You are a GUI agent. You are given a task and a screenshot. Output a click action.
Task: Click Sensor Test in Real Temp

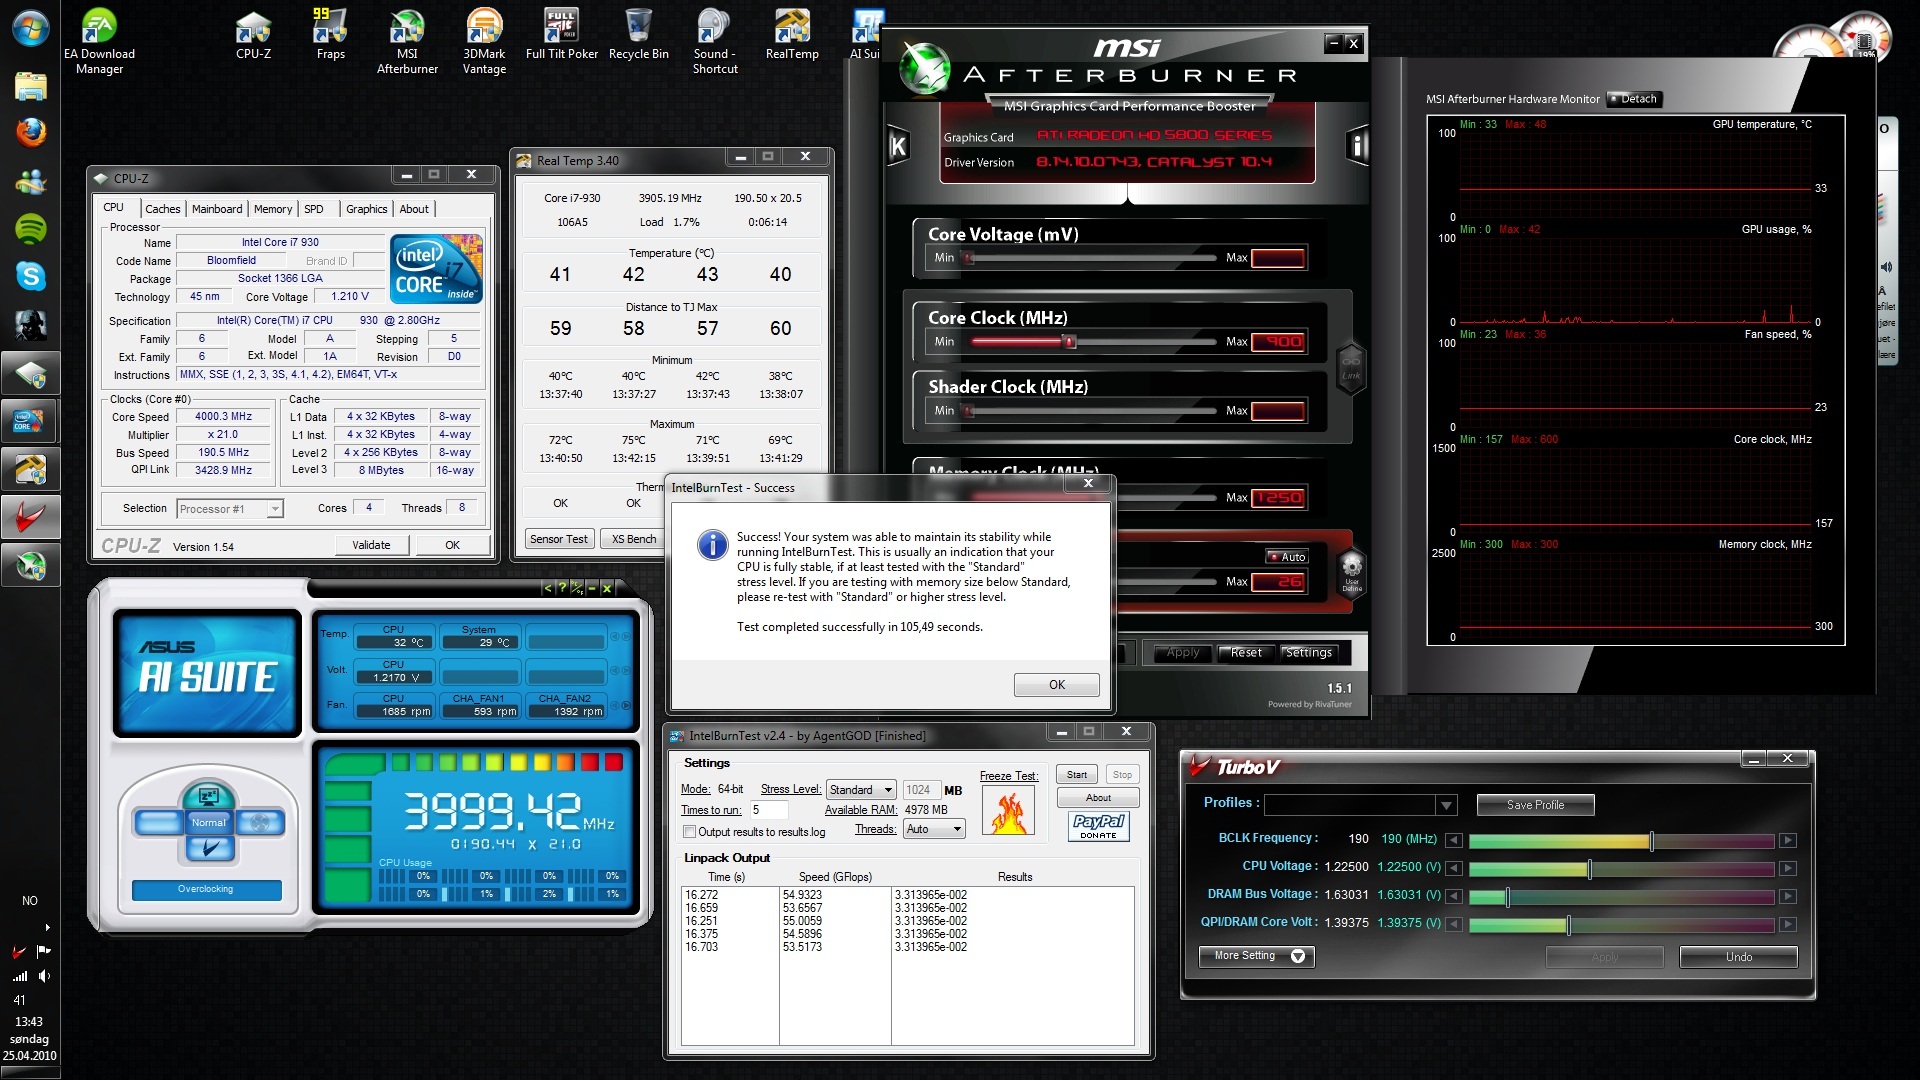559,539
